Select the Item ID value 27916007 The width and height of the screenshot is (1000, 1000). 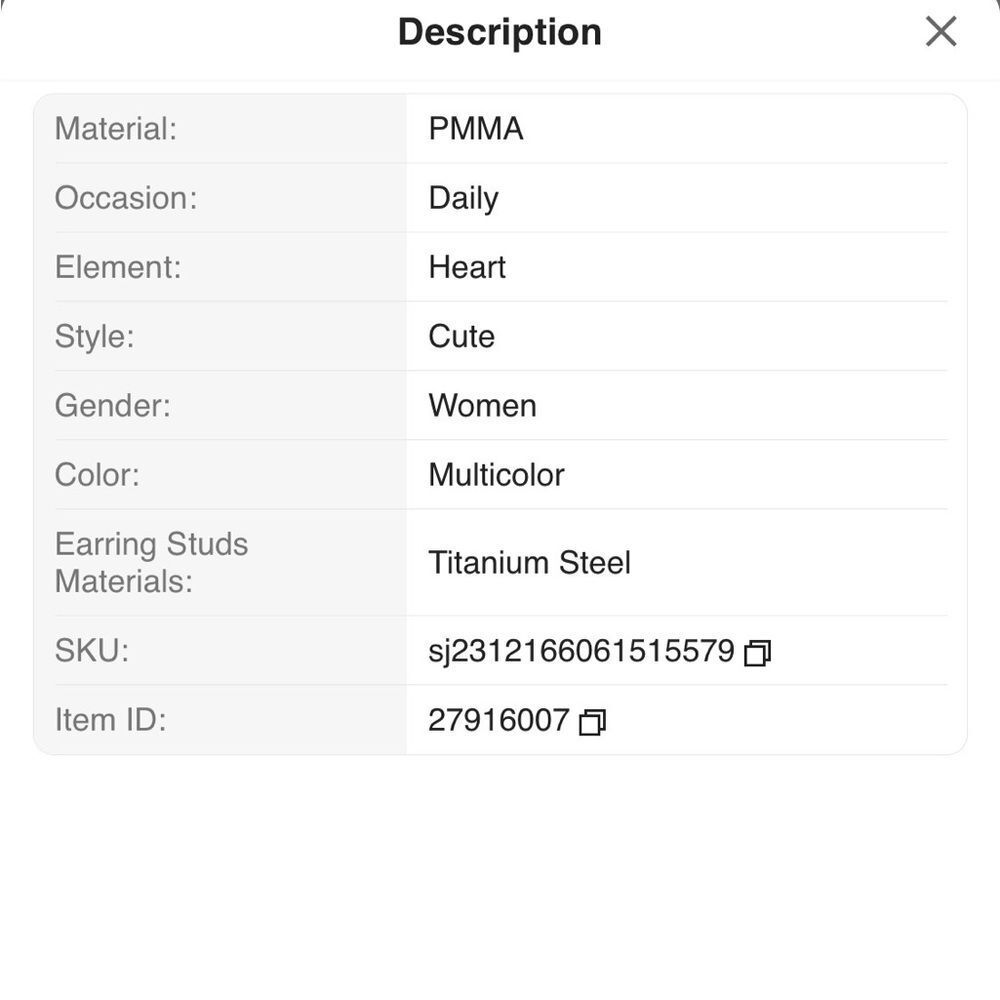pos(499,720)
